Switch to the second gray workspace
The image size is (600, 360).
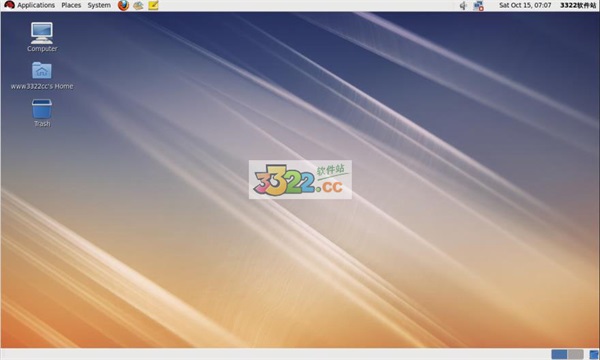click(x=576, y=354)
